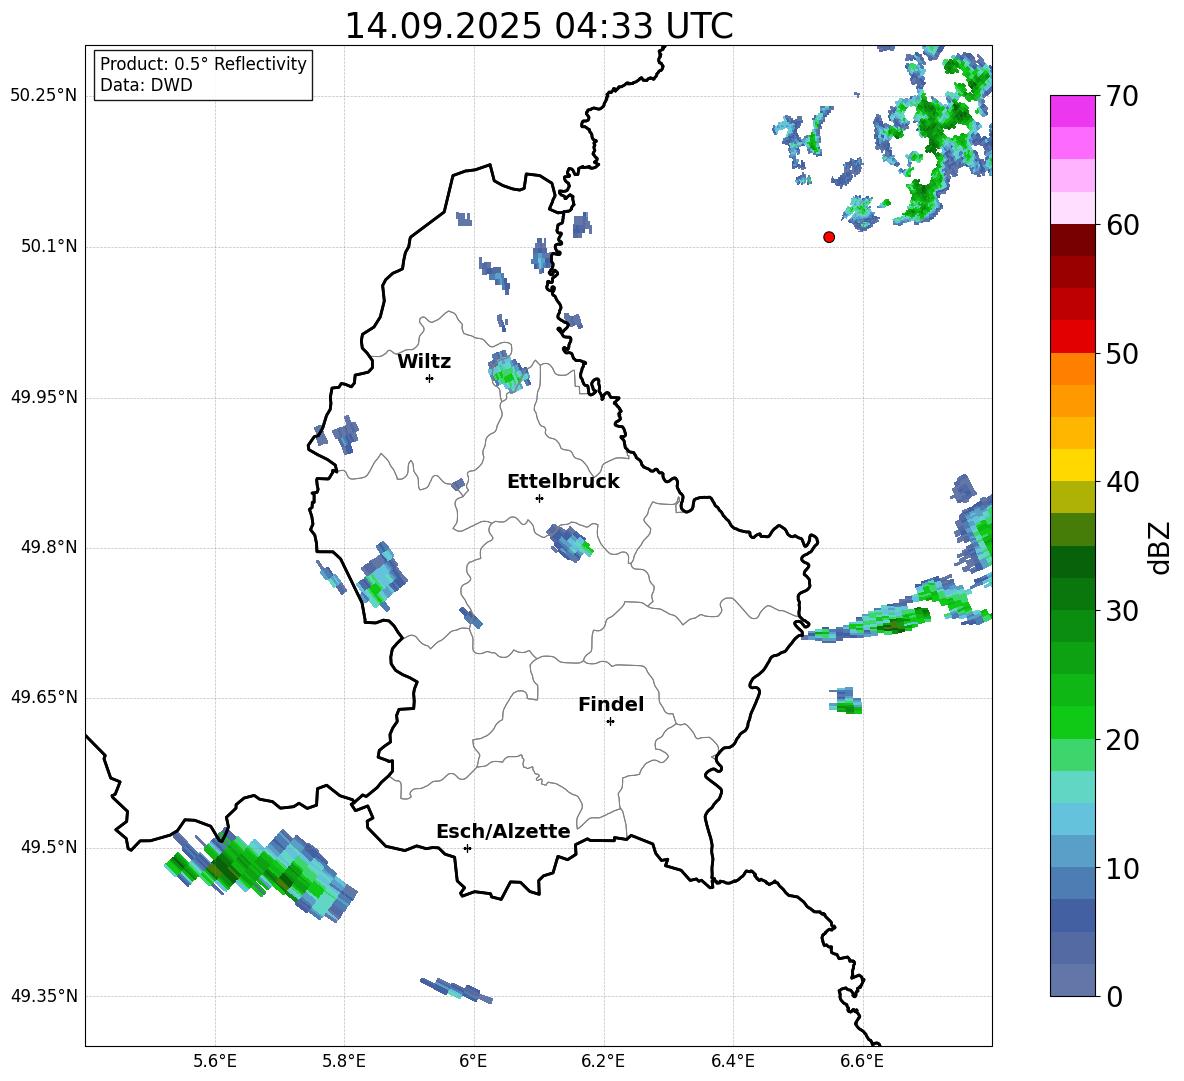The height and width of the screenshot is (1081, 1184).
Task: Click the colorbar 30 tick label
Action: tap(1122, 611)
